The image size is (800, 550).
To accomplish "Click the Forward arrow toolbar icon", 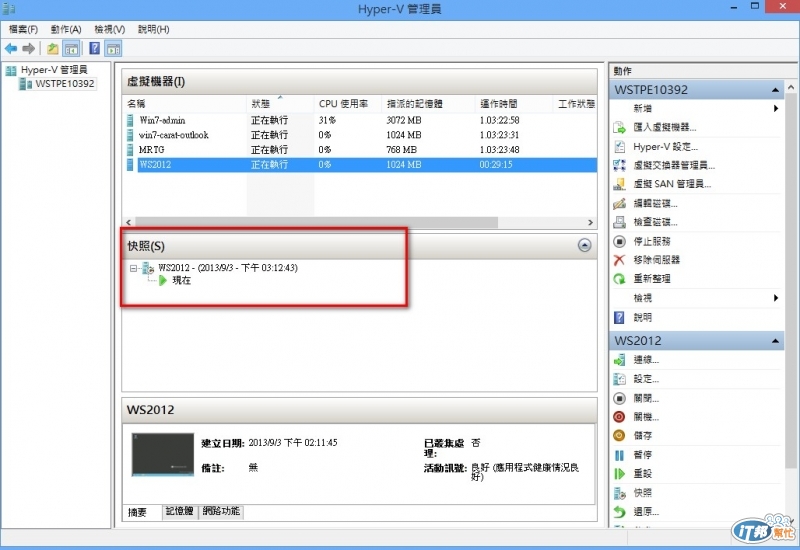I will [29, 49].
